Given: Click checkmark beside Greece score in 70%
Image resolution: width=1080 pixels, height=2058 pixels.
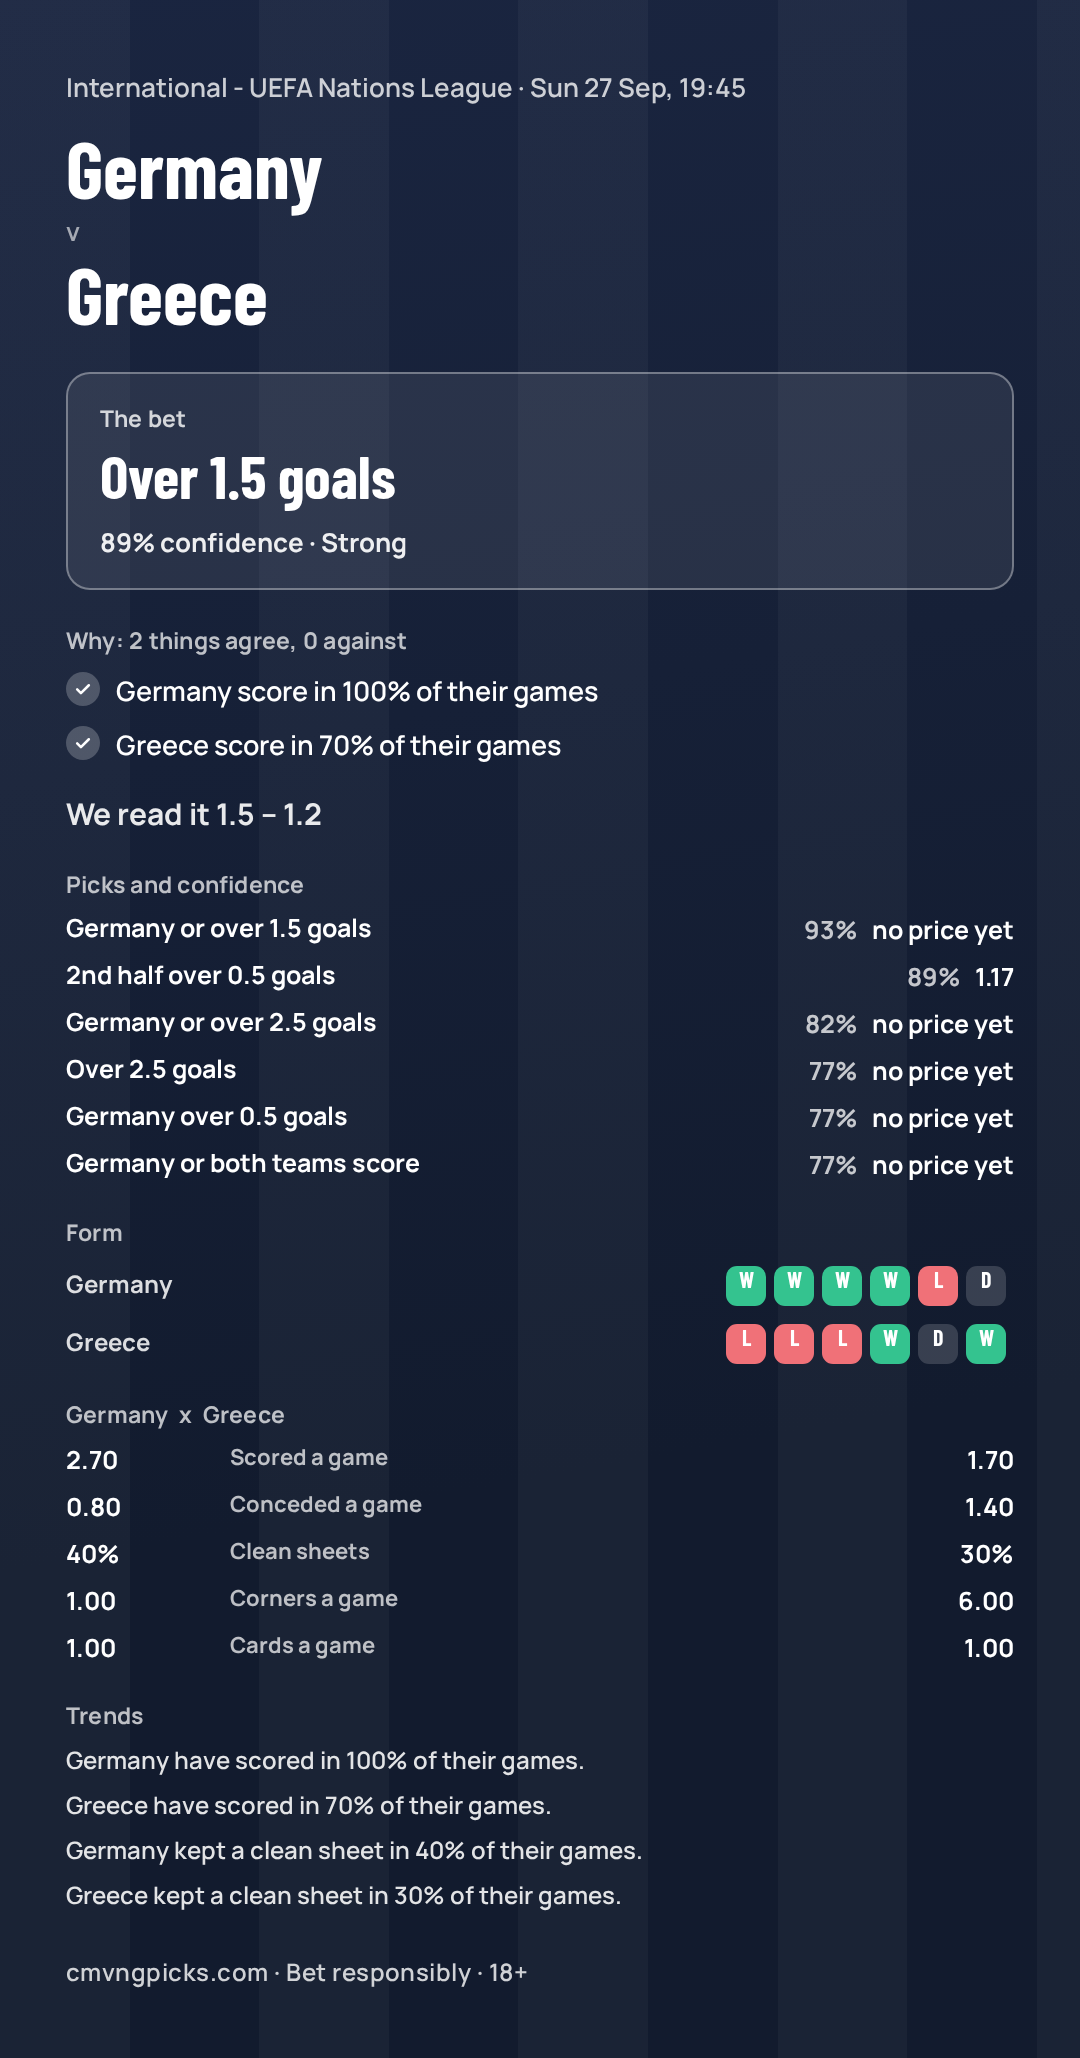Looking at the screenshot, I should [83, 743].
